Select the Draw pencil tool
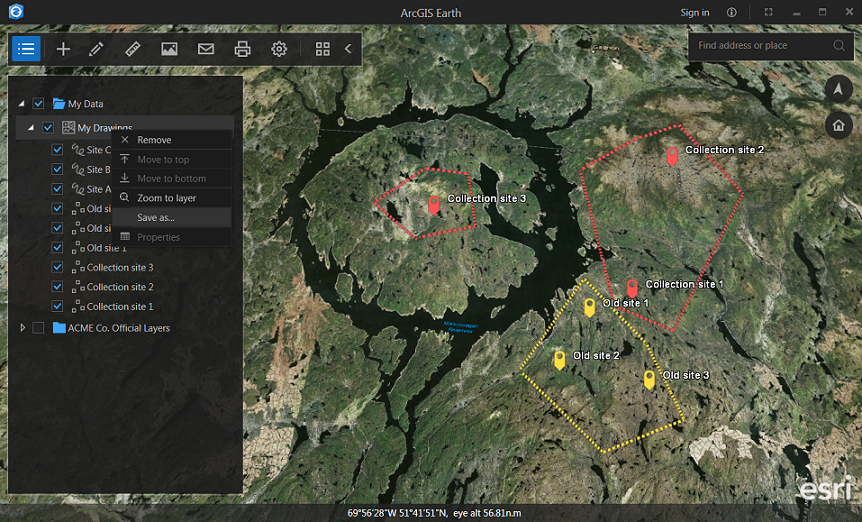The height and width of the screenshot is (522, 862). point(96,49)
